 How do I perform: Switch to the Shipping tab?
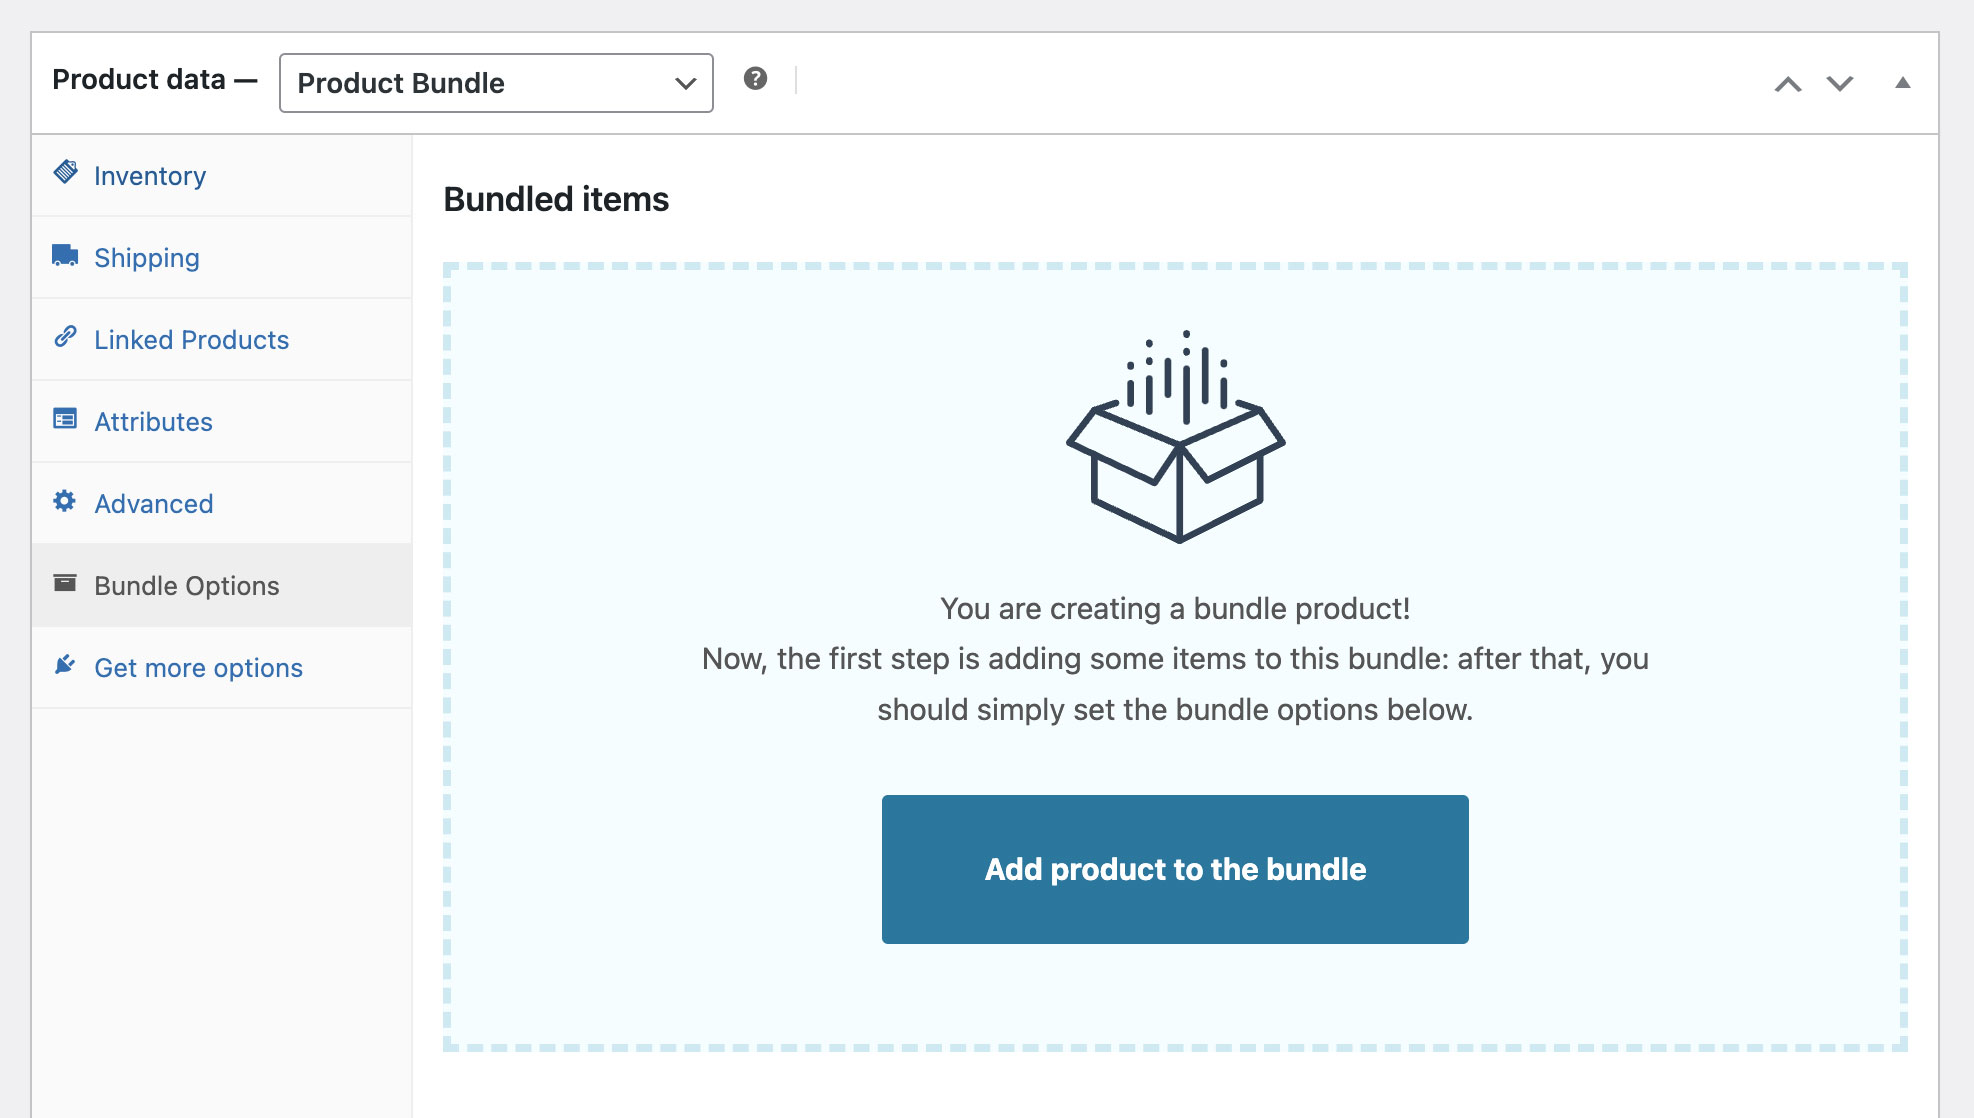[x=147, y=258]
